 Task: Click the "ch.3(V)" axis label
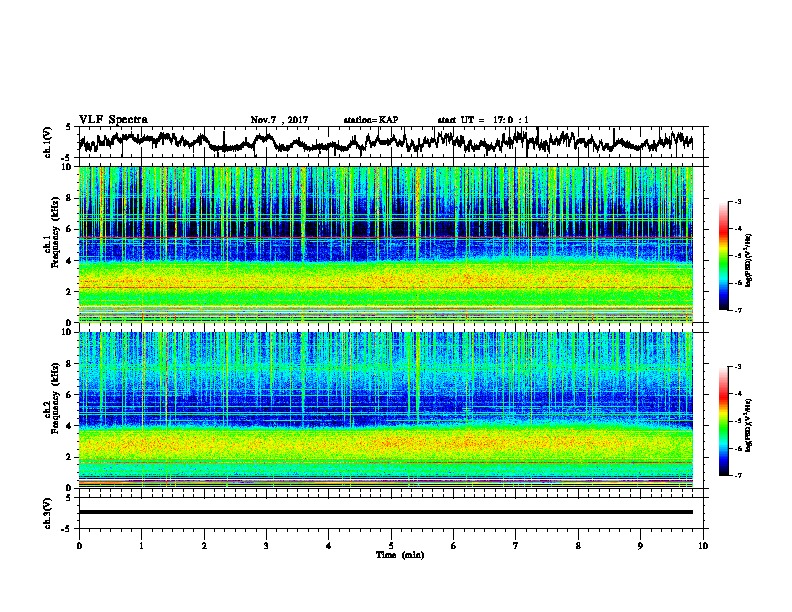coord(48,513)
